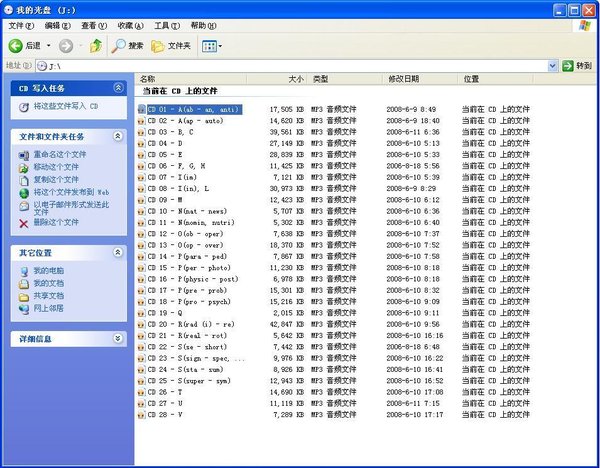Image resolution: width=600 pixels, height=468 pixels.
Task: Click rename this file (重命名这个文件) link
Action: click(x=60, y=155)
